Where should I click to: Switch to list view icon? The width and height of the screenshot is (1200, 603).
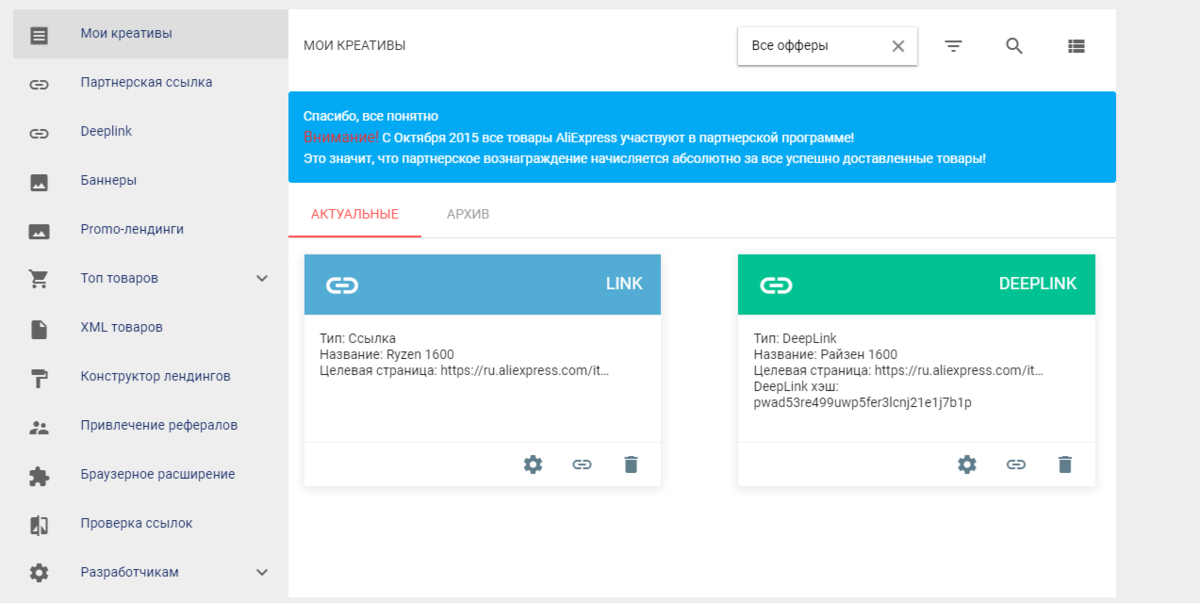pyautogui.click(x=1076, y=46)
